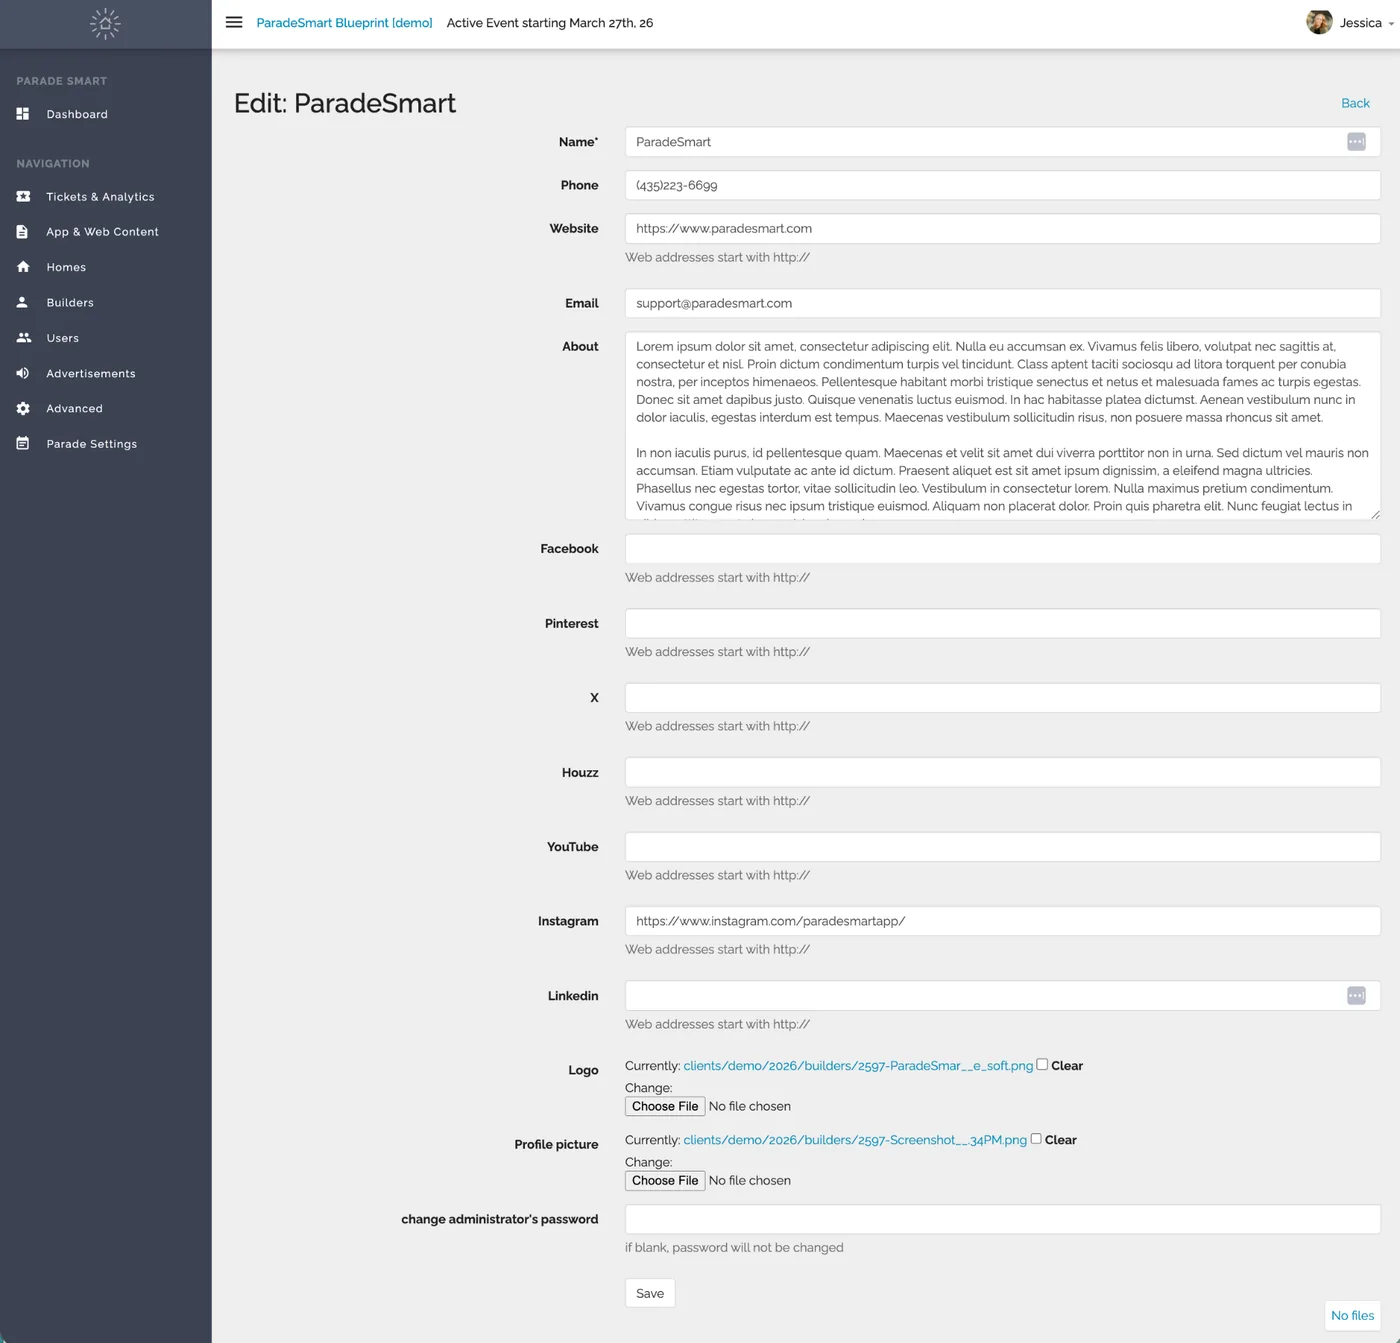Click the Instagram input field

click(x=1003, y=921)
